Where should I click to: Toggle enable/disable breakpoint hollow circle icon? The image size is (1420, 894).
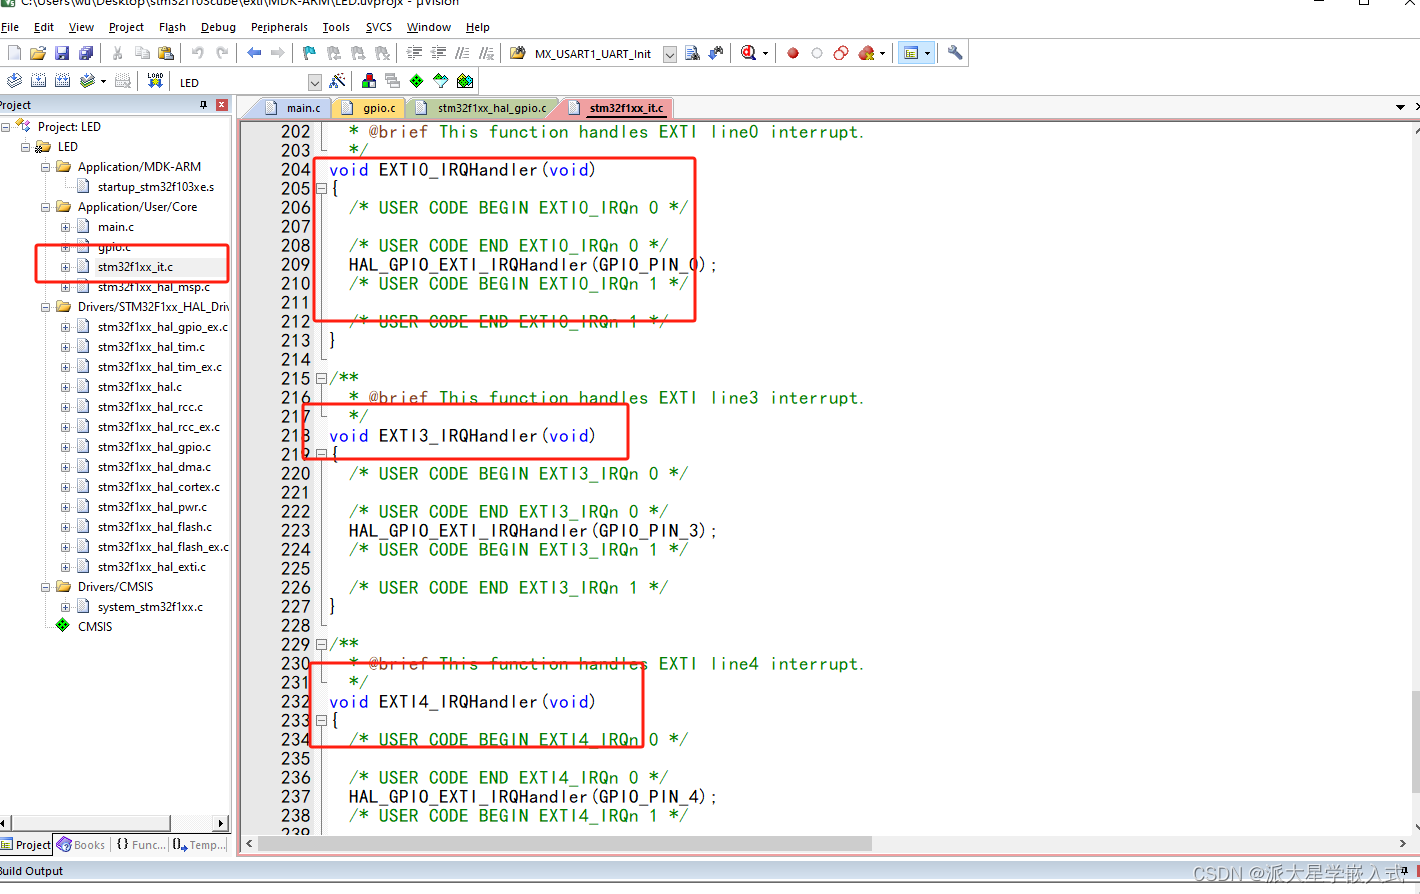pos(817,53)
